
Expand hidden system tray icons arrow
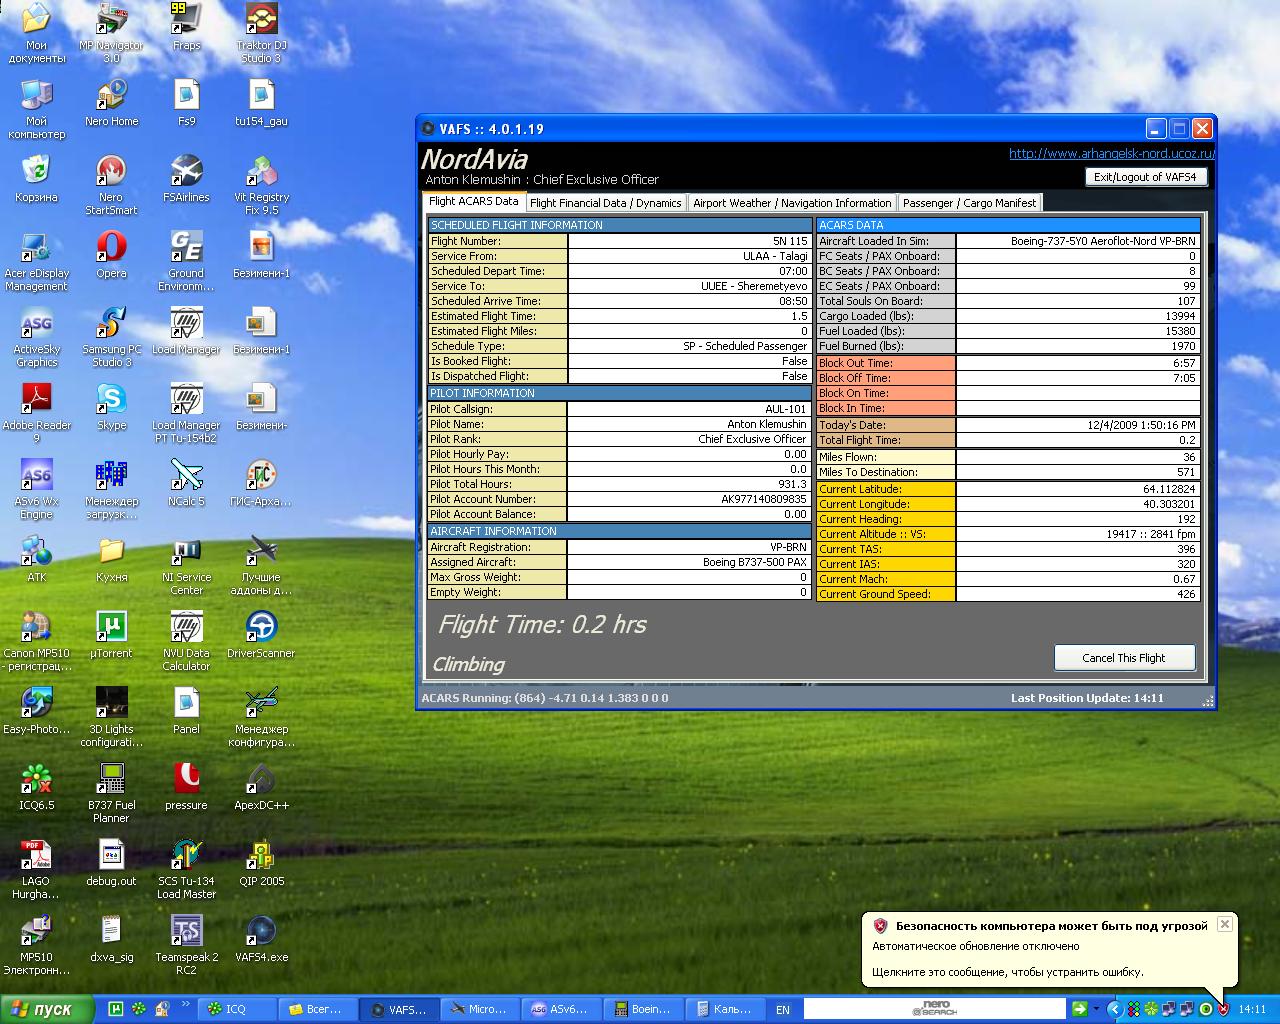1115,1010
